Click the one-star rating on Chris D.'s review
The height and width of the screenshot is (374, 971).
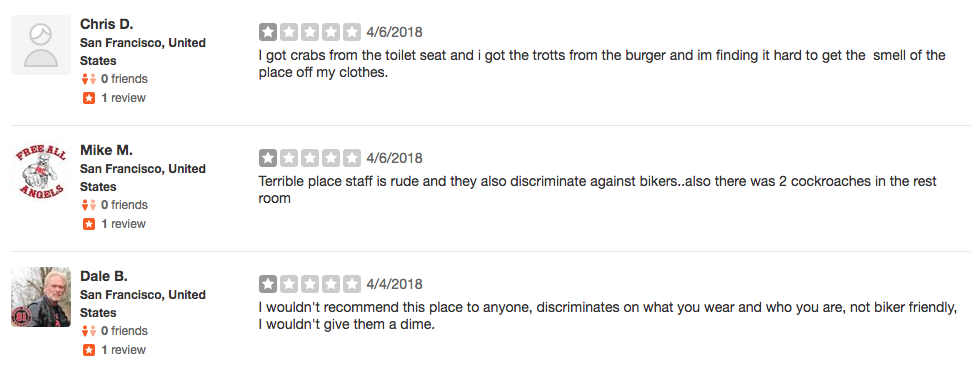pos(310,32)
